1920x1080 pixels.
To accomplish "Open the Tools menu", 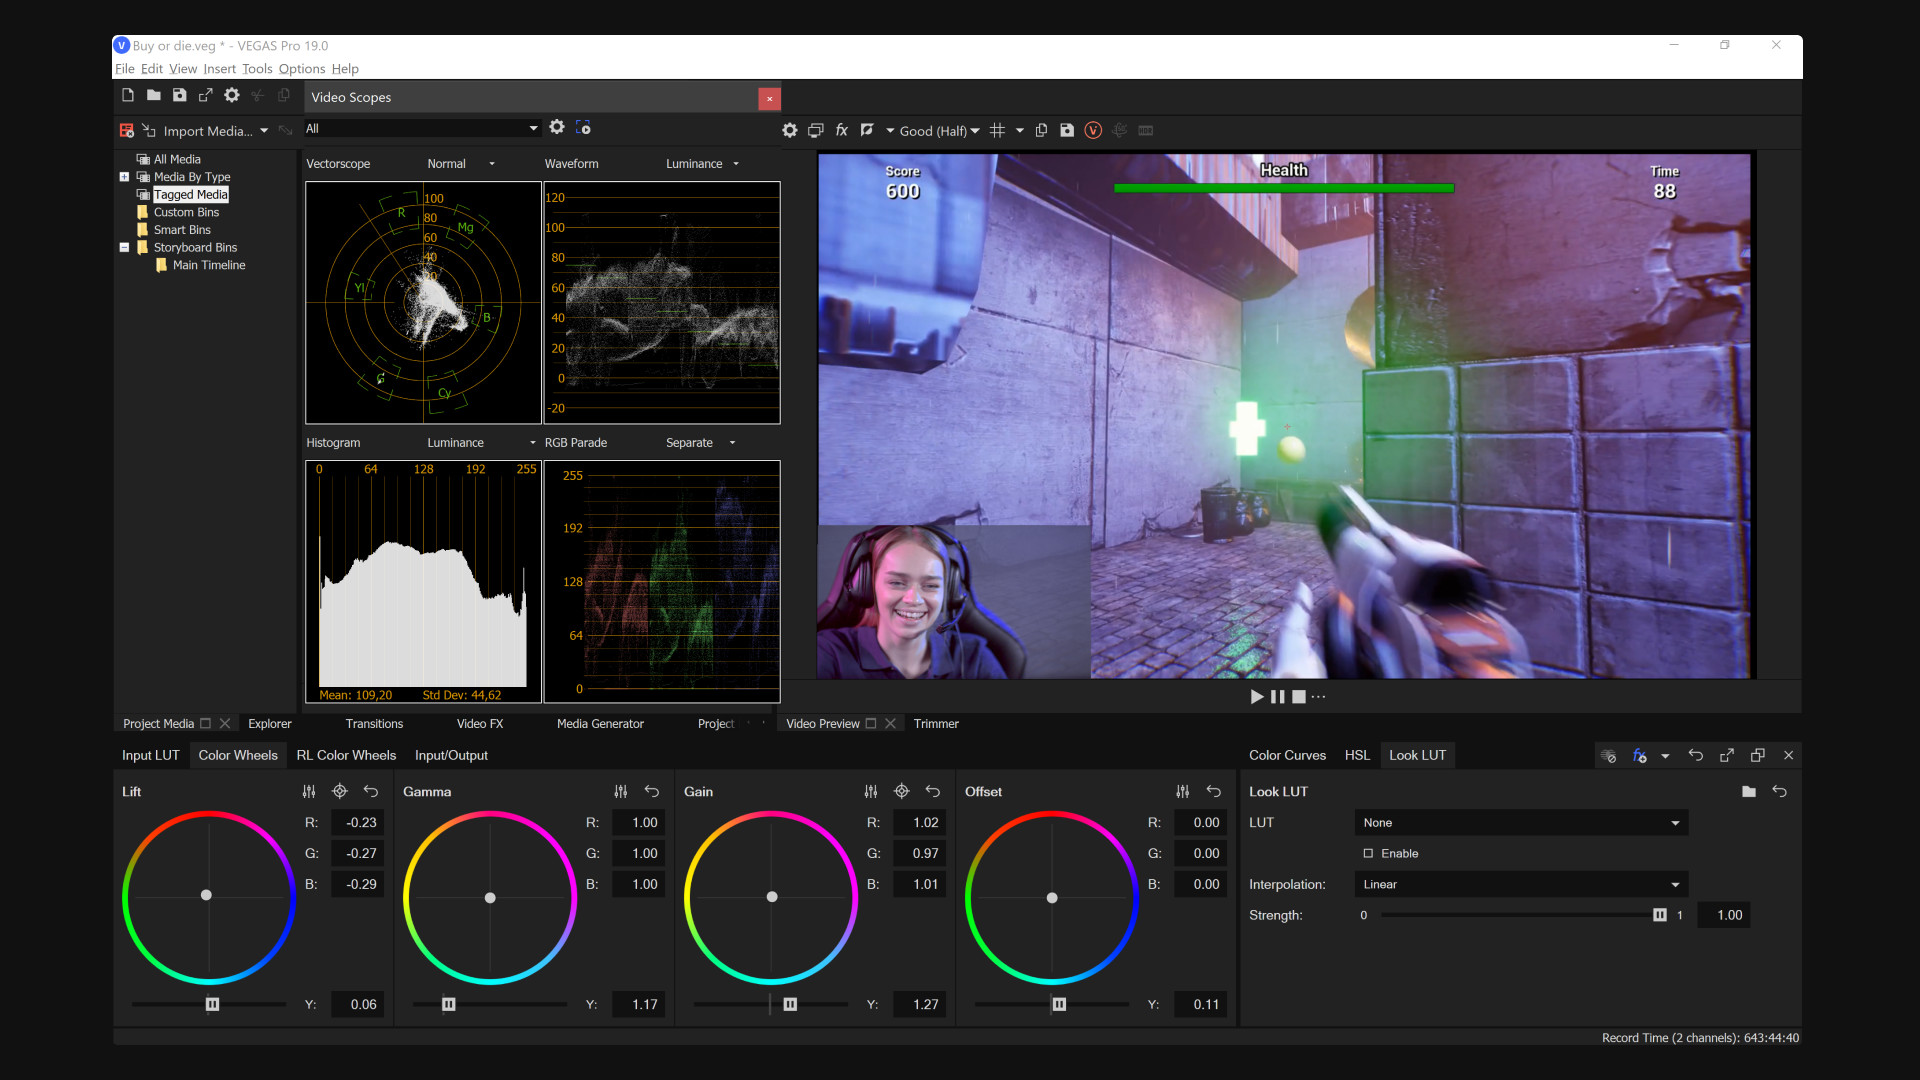I will click(x=257, y=68).
